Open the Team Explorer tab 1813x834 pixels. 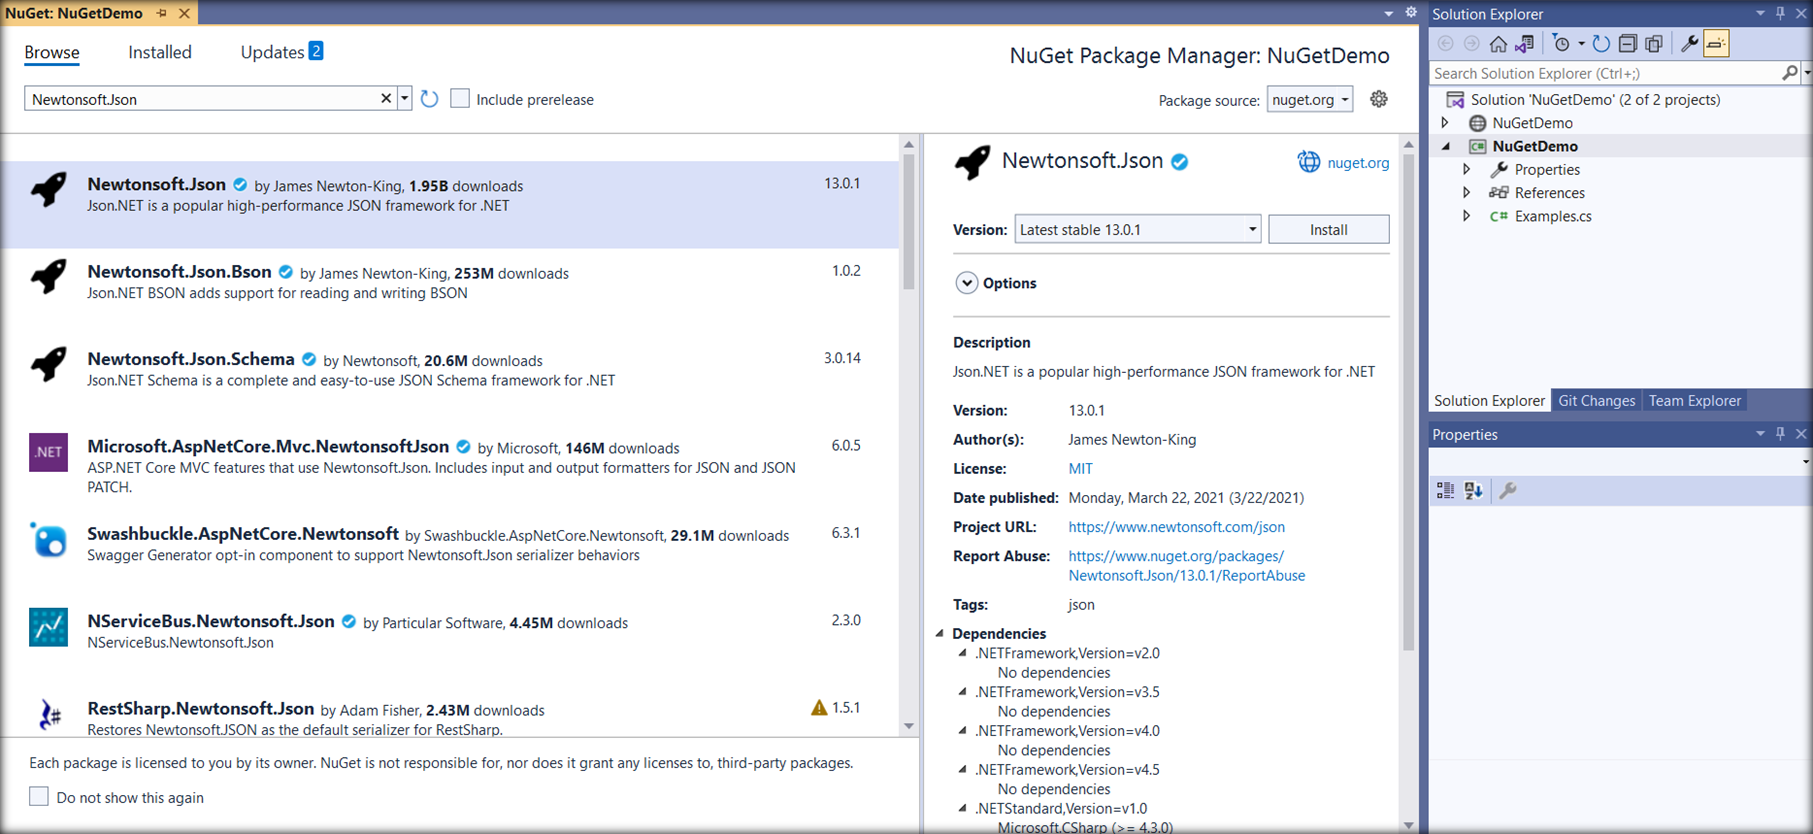click(x=1695, y=400)
